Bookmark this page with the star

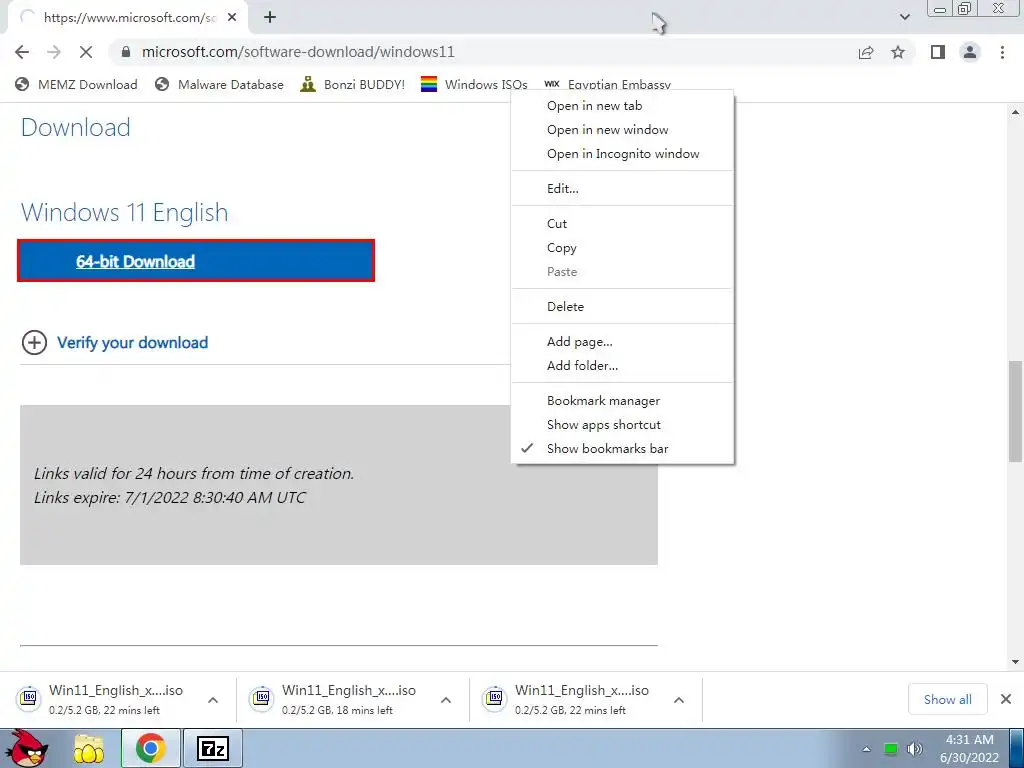(898, 52)
